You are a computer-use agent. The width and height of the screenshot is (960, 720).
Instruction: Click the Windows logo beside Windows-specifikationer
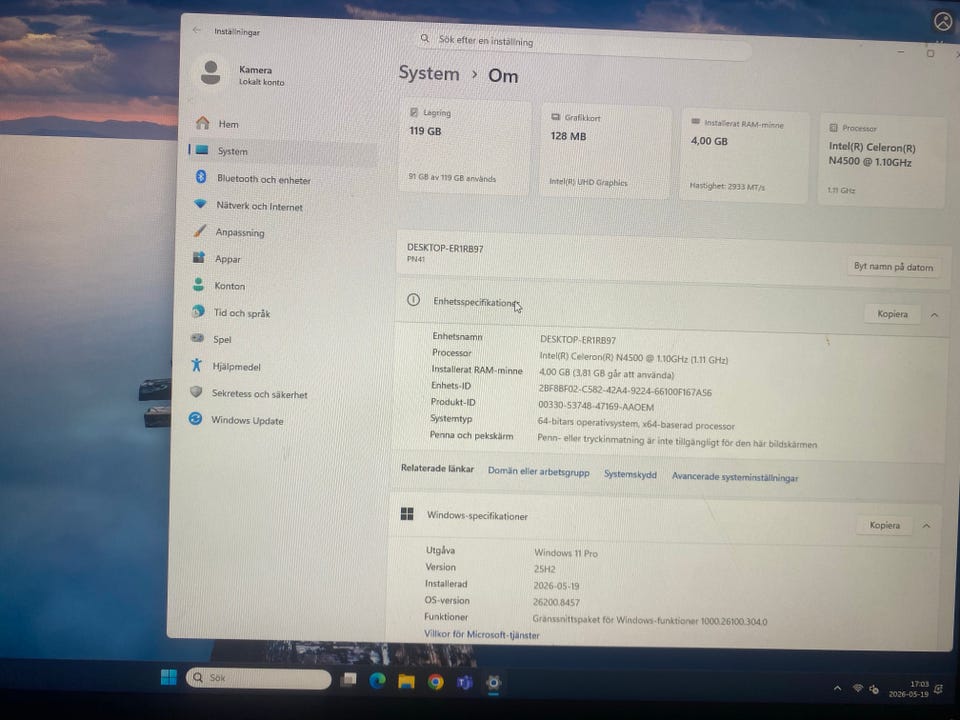point(407,513)
